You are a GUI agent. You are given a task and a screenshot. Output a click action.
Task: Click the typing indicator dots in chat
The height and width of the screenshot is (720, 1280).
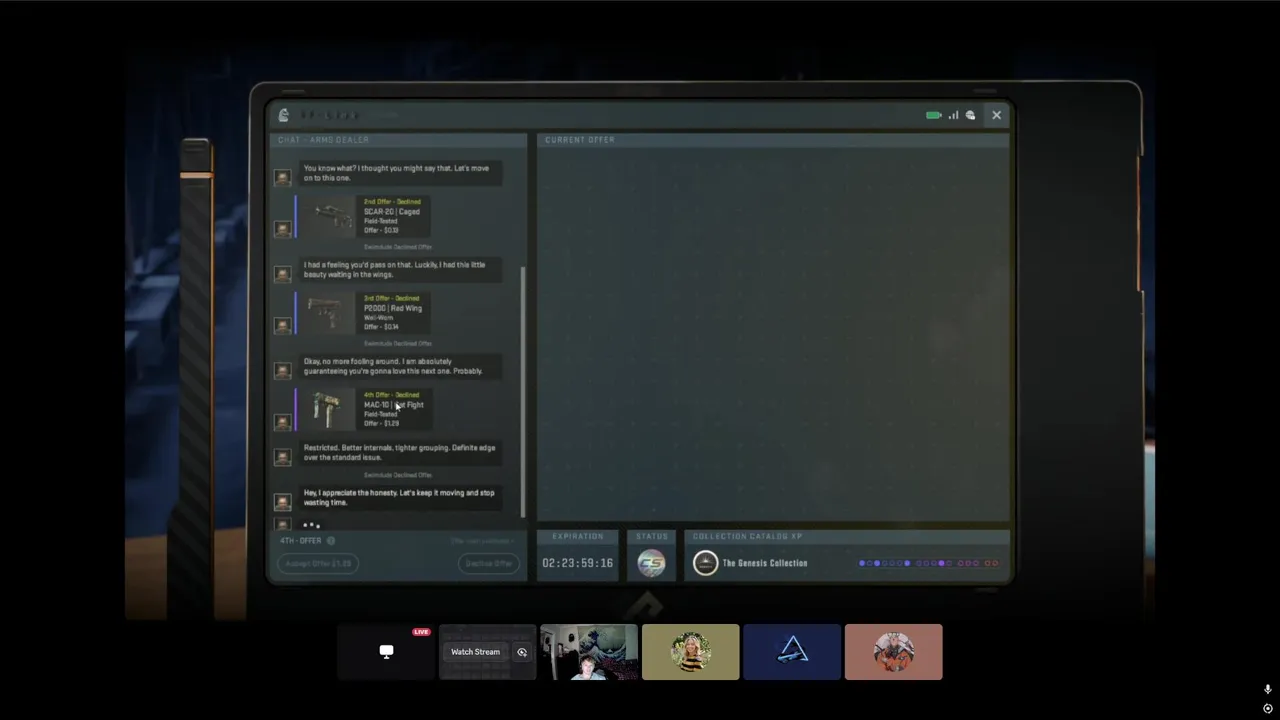[x=311, y=524]
